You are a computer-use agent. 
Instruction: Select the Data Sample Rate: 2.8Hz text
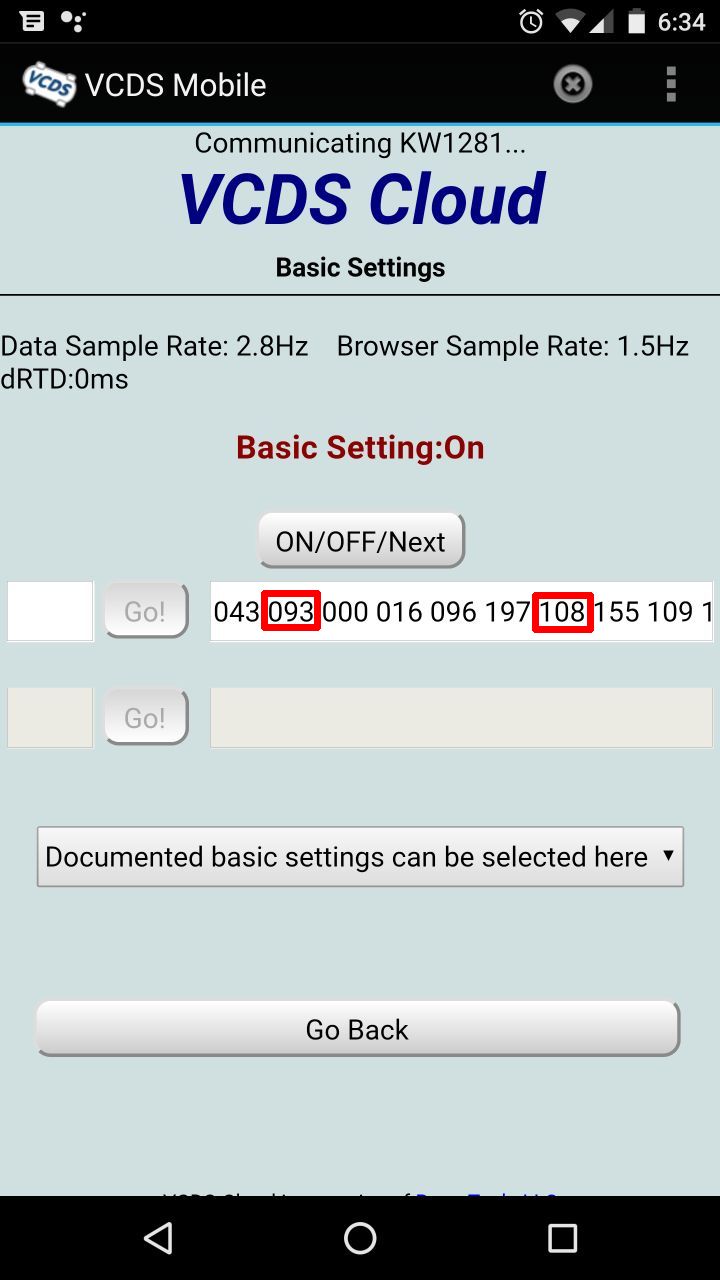click(x=154, y=347)
